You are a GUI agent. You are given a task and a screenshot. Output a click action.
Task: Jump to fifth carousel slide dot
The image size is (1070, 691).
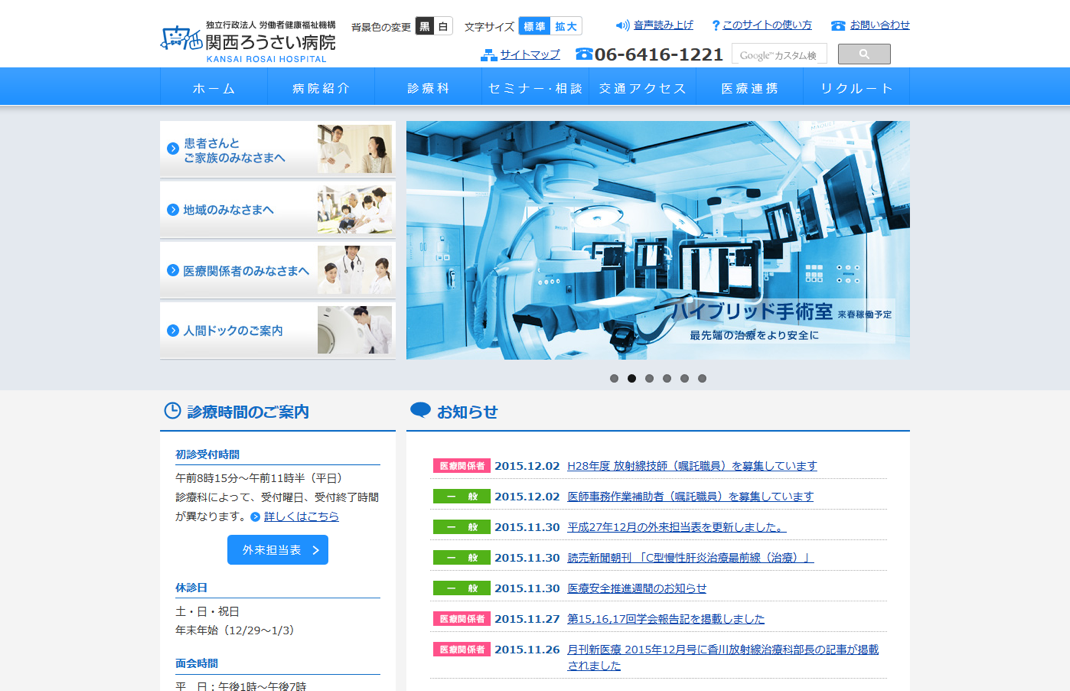684,378
